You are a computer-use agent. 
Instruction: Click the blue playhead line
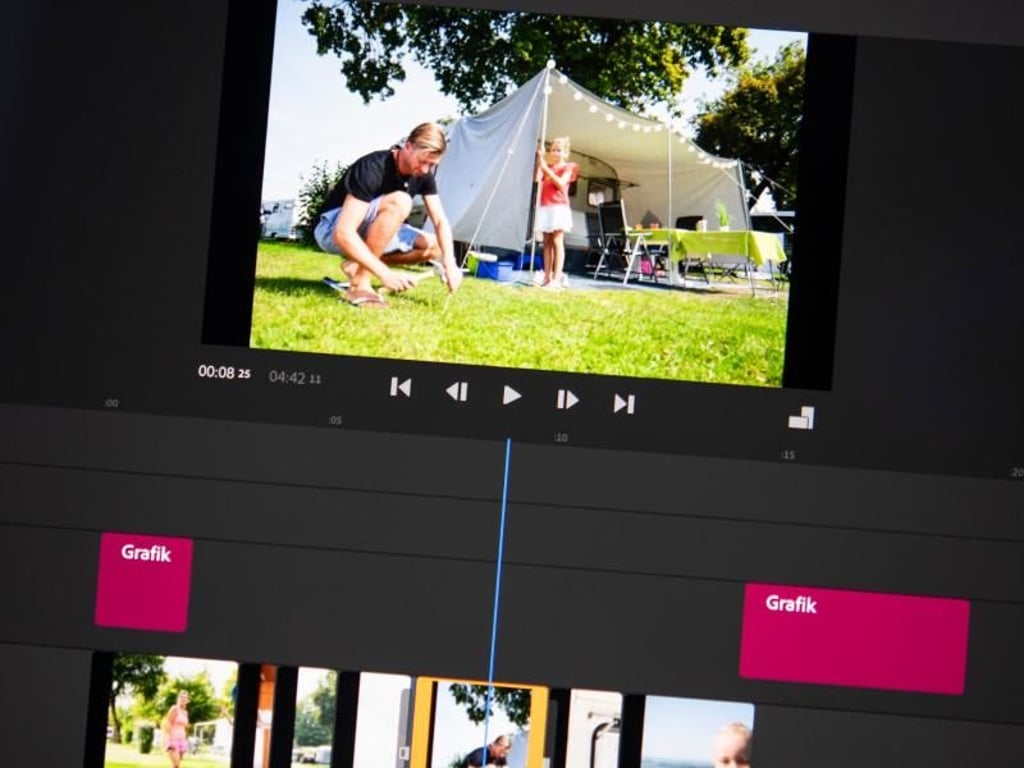click(x=499, y=560)
